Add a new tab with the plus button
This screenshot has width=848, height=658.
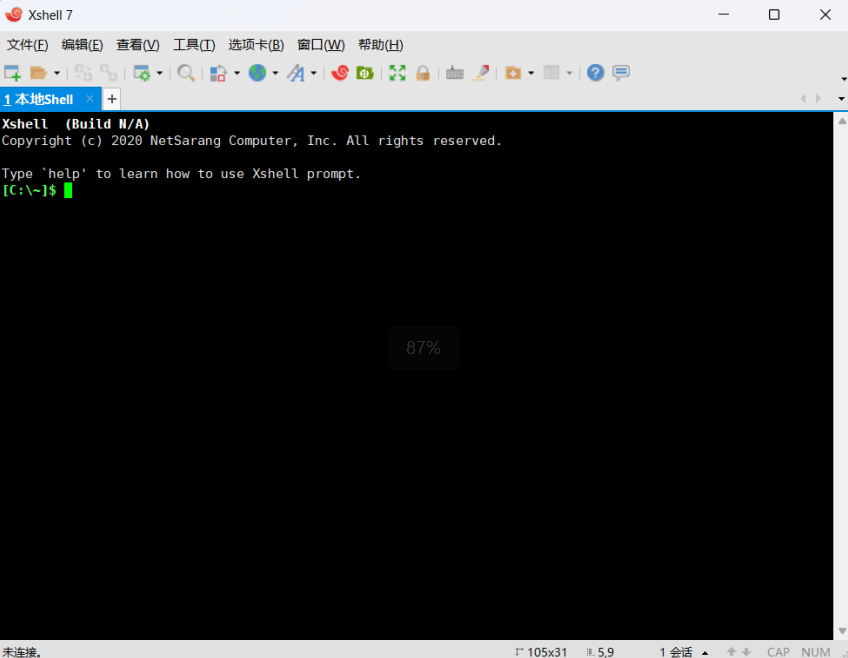pos(111,99)
